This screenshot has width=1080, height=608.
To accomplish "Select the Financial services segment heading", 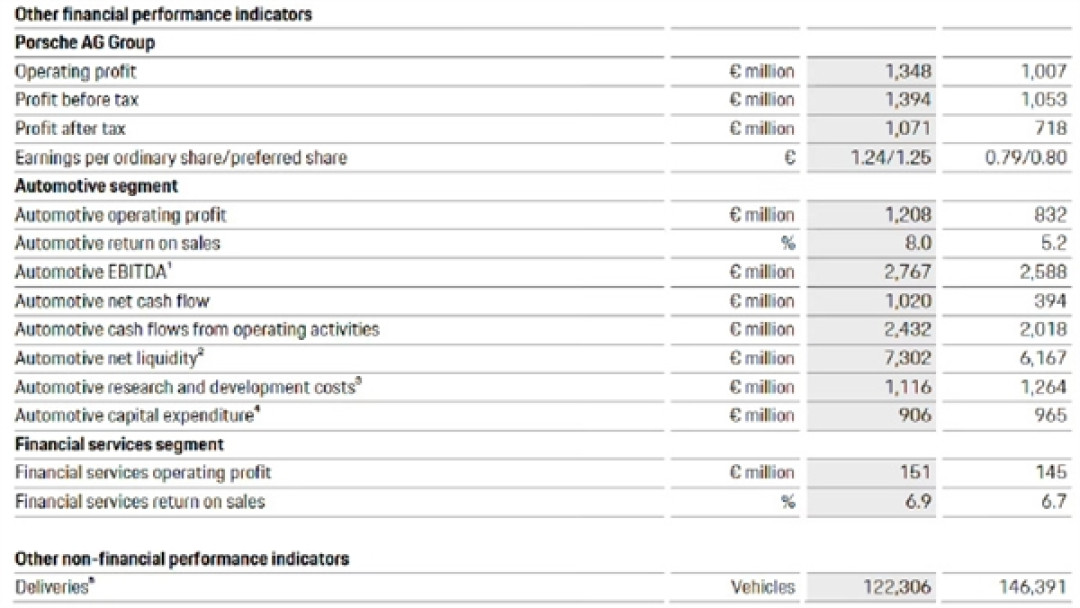I will pyautogui.click(x=119, y=444).
